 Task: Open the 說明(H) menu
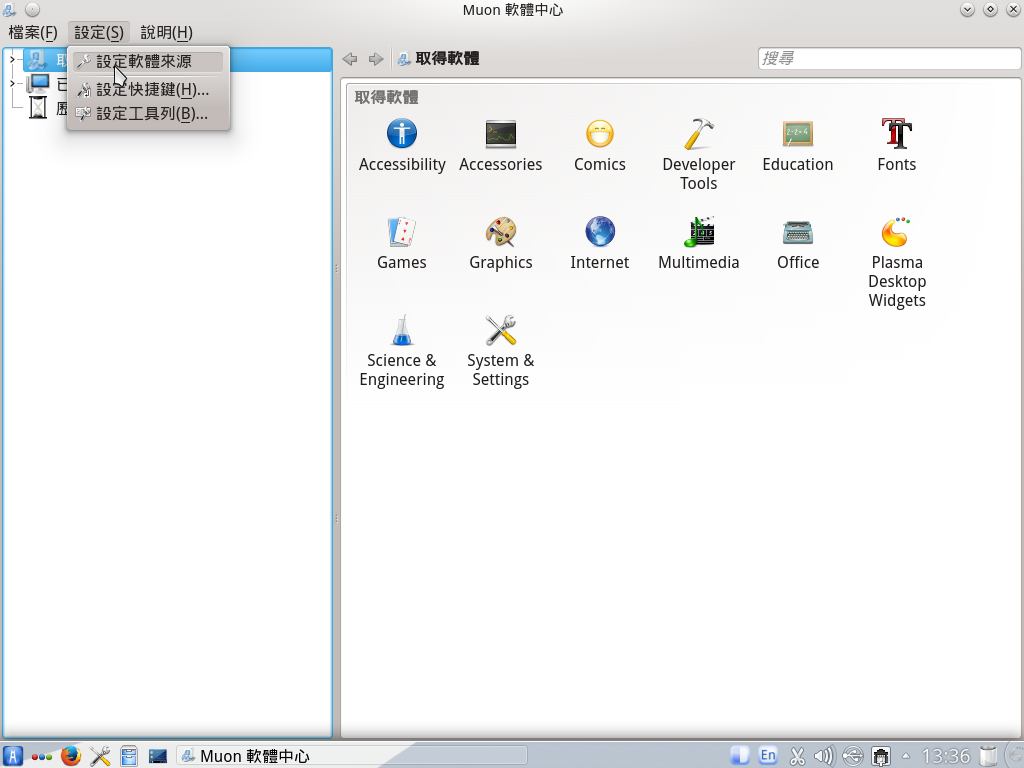(x=166, y=33)
